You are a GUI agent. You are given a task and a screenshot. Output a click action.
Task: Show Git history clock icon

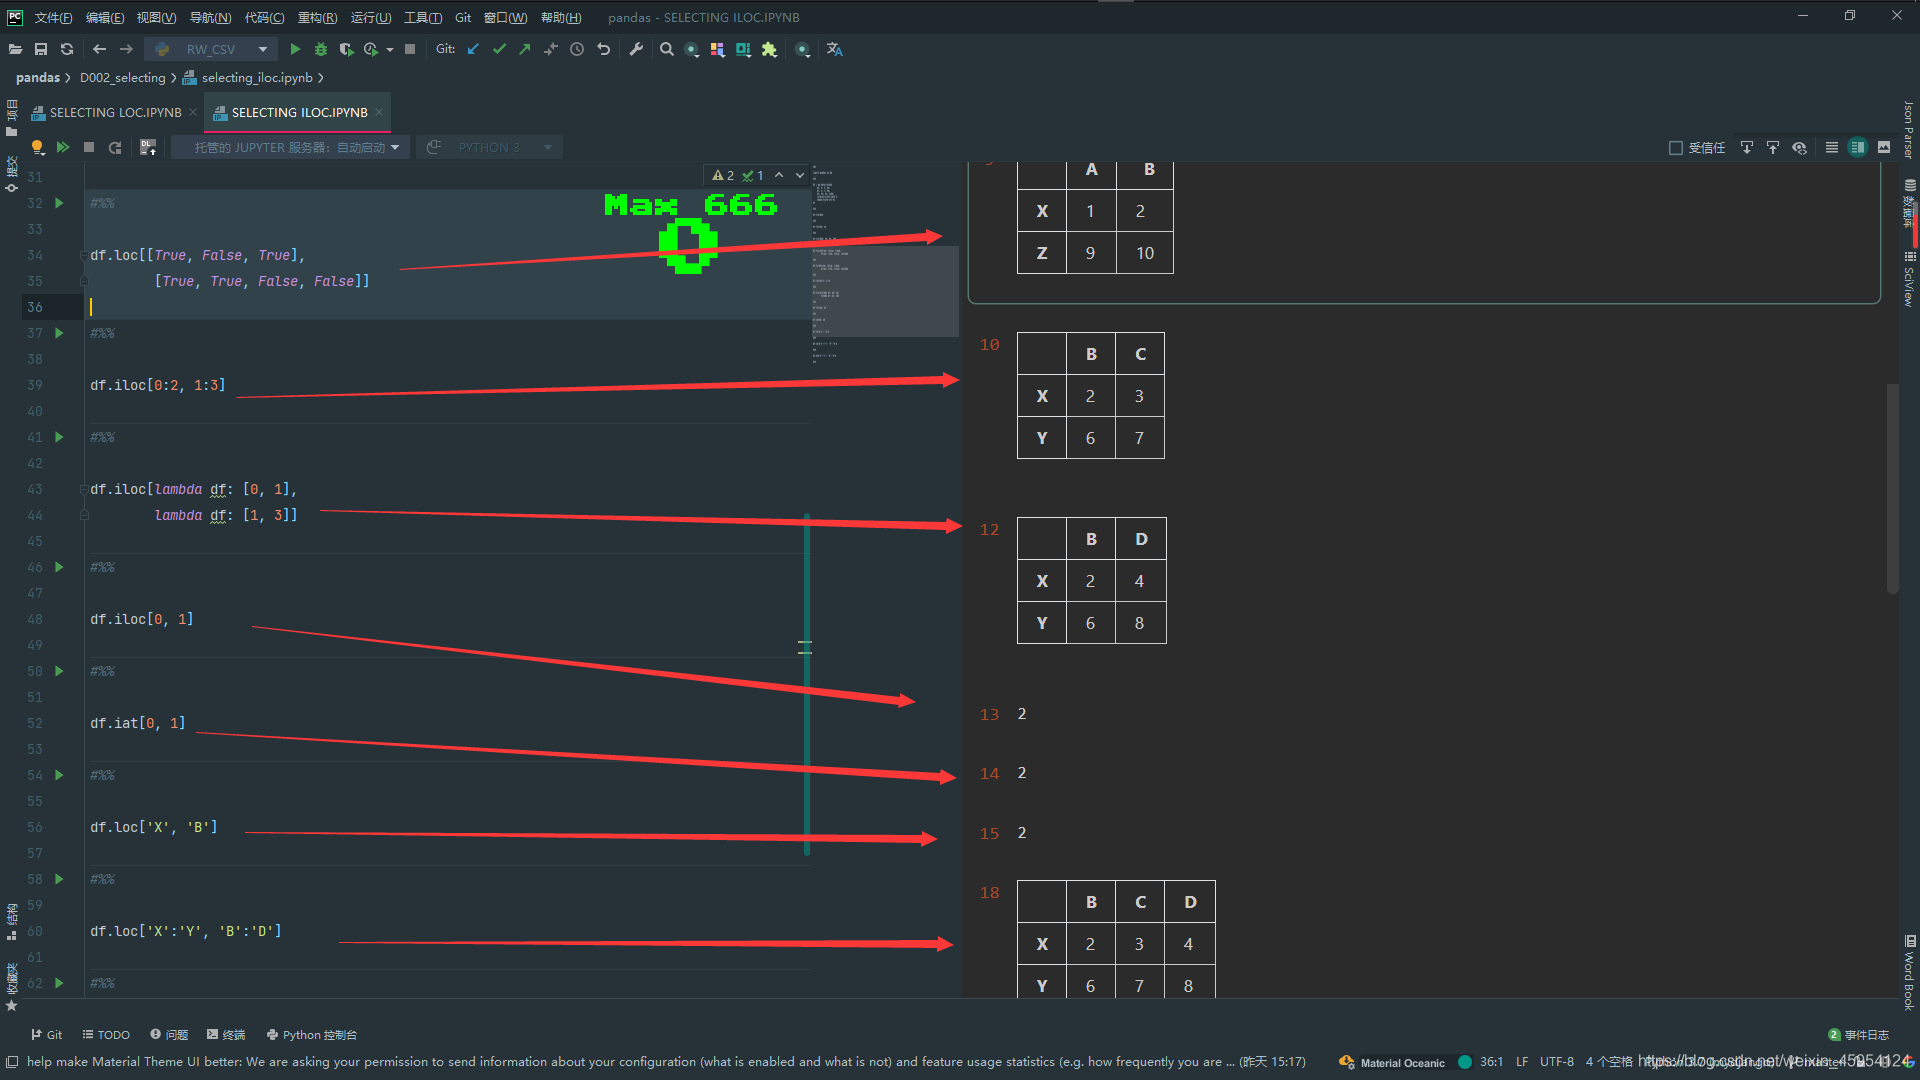pos(577,49)
